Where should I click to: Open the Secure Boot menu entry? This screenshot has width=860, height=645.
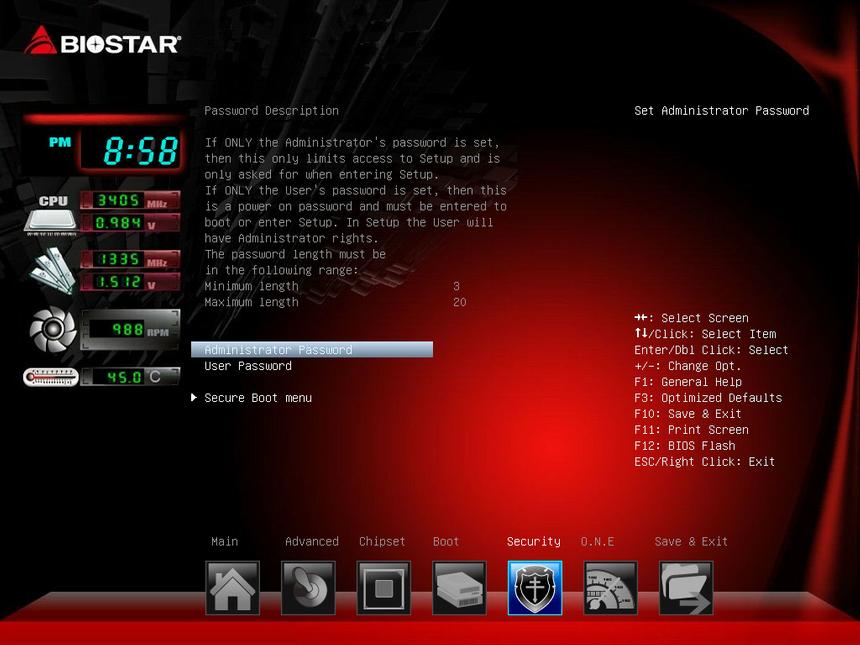258,398
